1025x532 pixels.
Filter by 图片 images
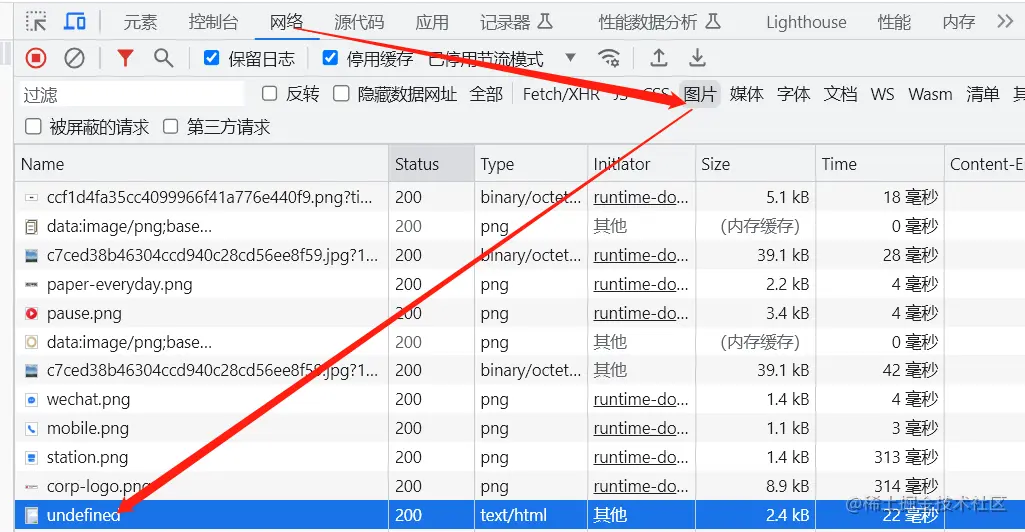click(699, 94)
